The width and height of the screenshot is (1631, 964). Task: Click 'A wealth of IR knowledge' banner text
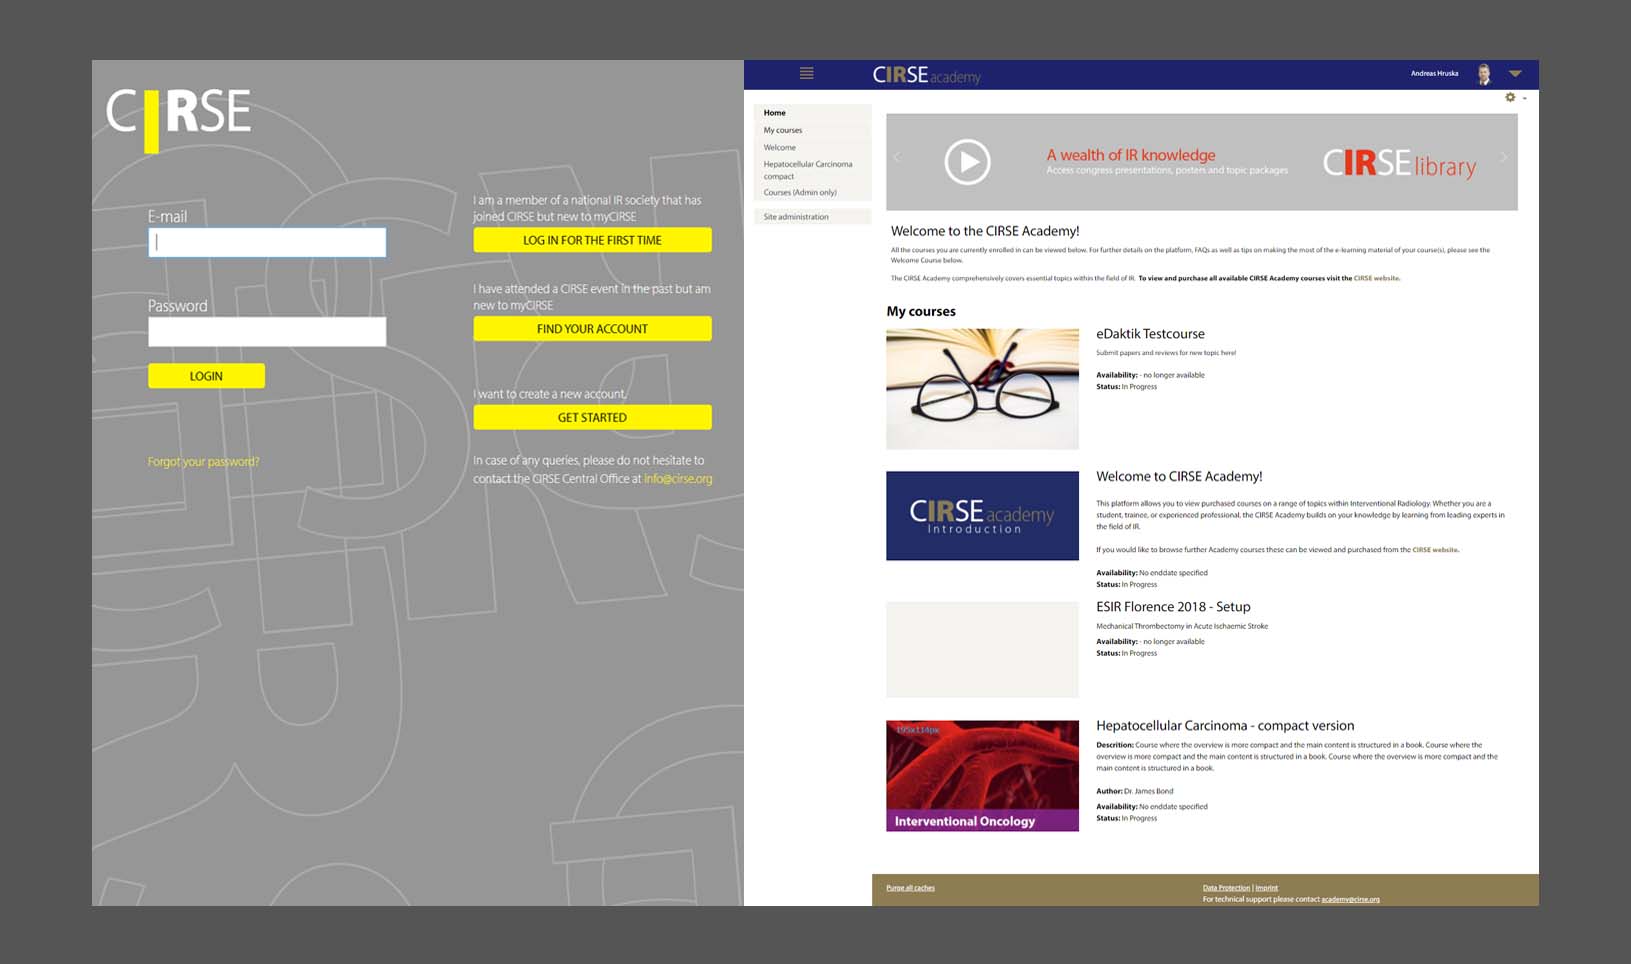[x=1131, y=155]
